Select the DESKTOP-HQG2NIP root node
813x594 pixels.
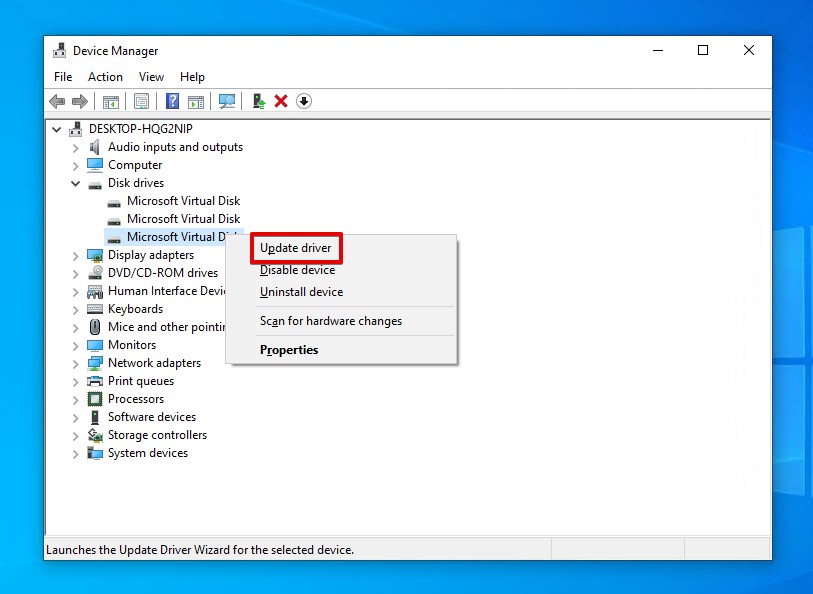tap(138, 129)
